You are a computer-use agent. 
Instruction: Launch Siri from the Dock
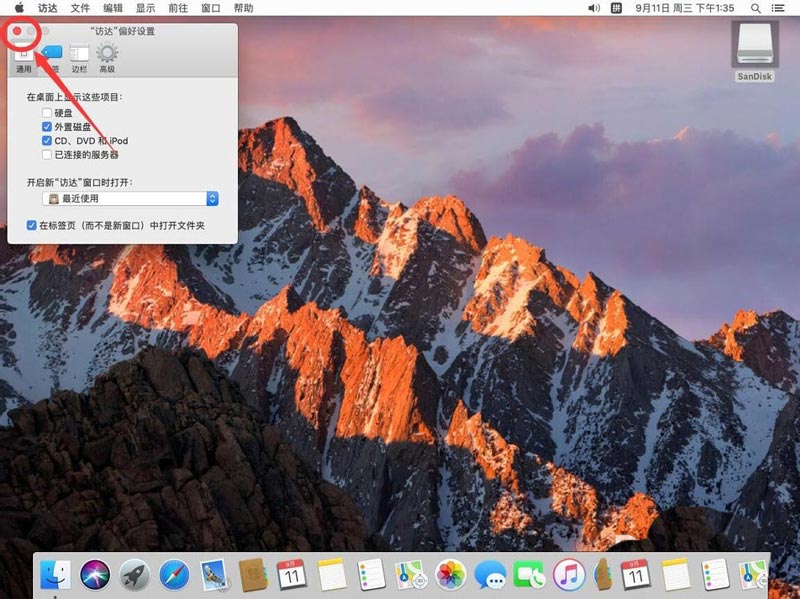(95, 574)
